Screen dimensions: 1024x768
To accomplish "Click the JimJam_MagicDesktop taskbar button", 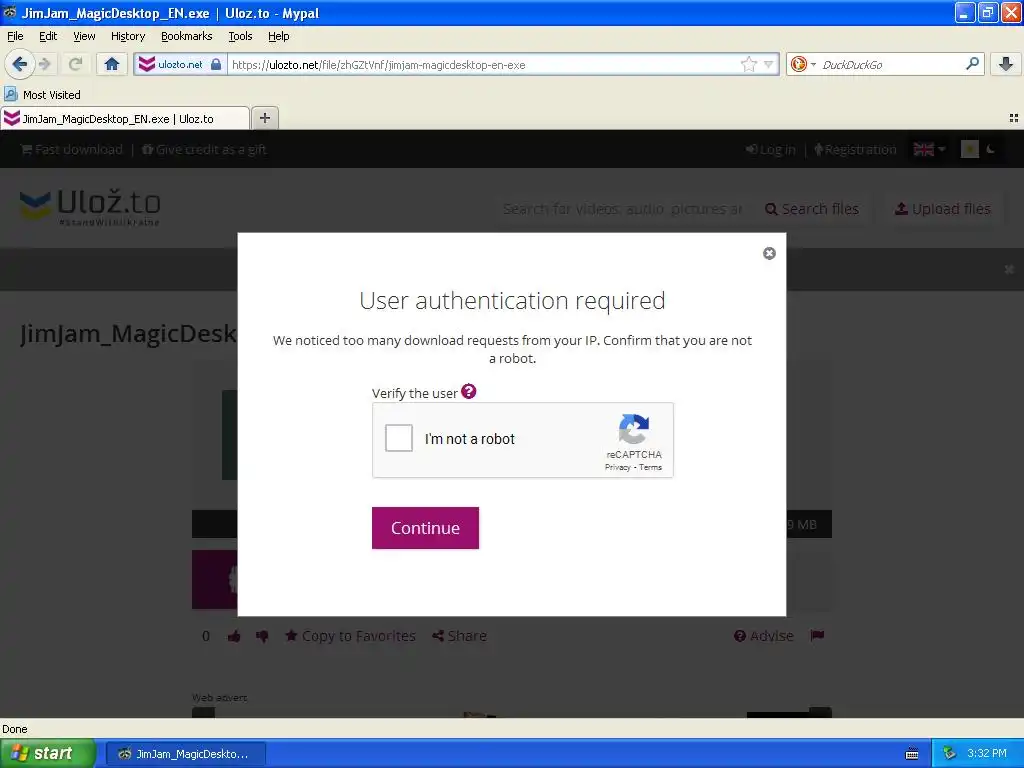I will pyautogui.click(x=185, y=754).
